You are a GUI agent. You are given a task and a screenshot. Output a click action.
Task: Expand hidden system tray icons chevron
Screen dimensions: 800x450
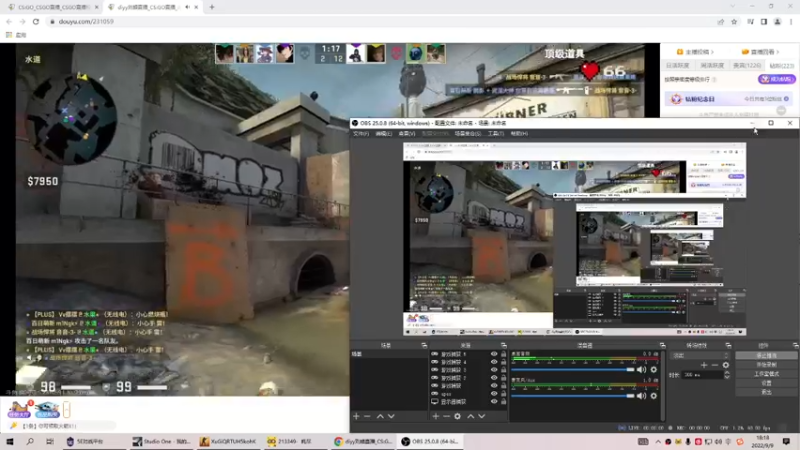(658, 441)
